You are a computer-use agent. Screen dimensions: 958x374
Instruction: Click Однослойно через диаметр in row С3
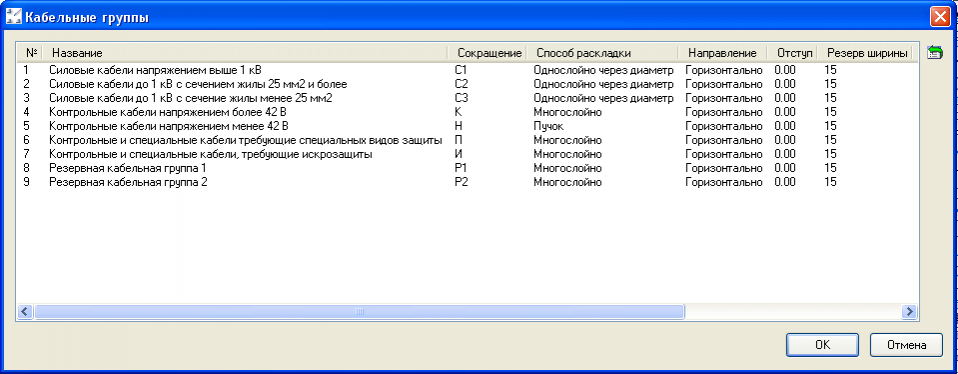pyautogui.click(x=603, y=98)
